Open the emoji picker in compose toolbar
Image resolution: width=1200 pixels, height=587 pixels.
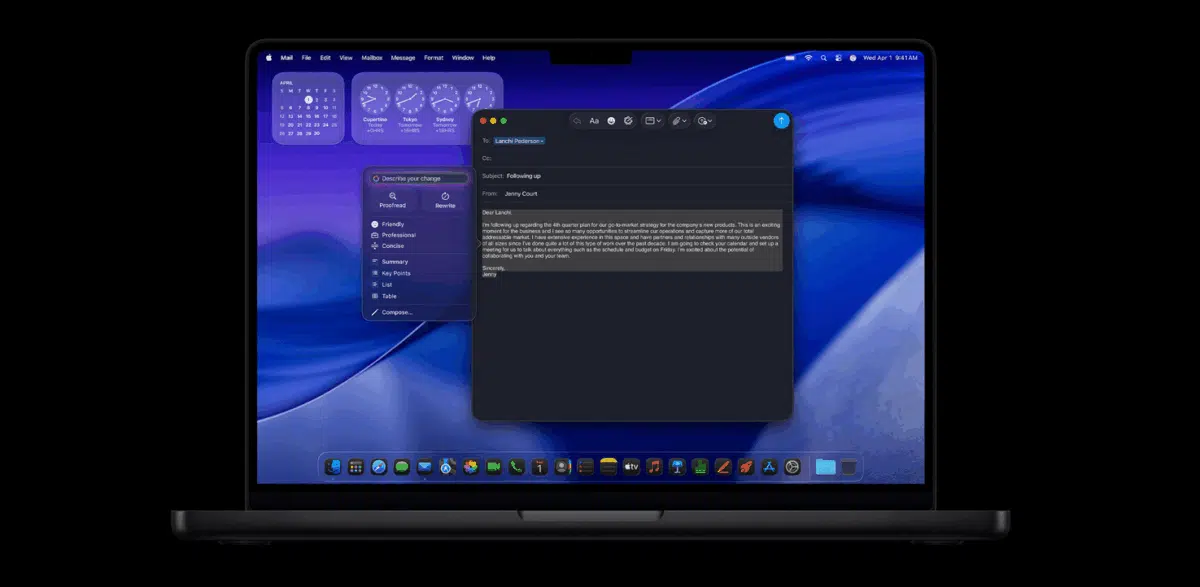612,120
